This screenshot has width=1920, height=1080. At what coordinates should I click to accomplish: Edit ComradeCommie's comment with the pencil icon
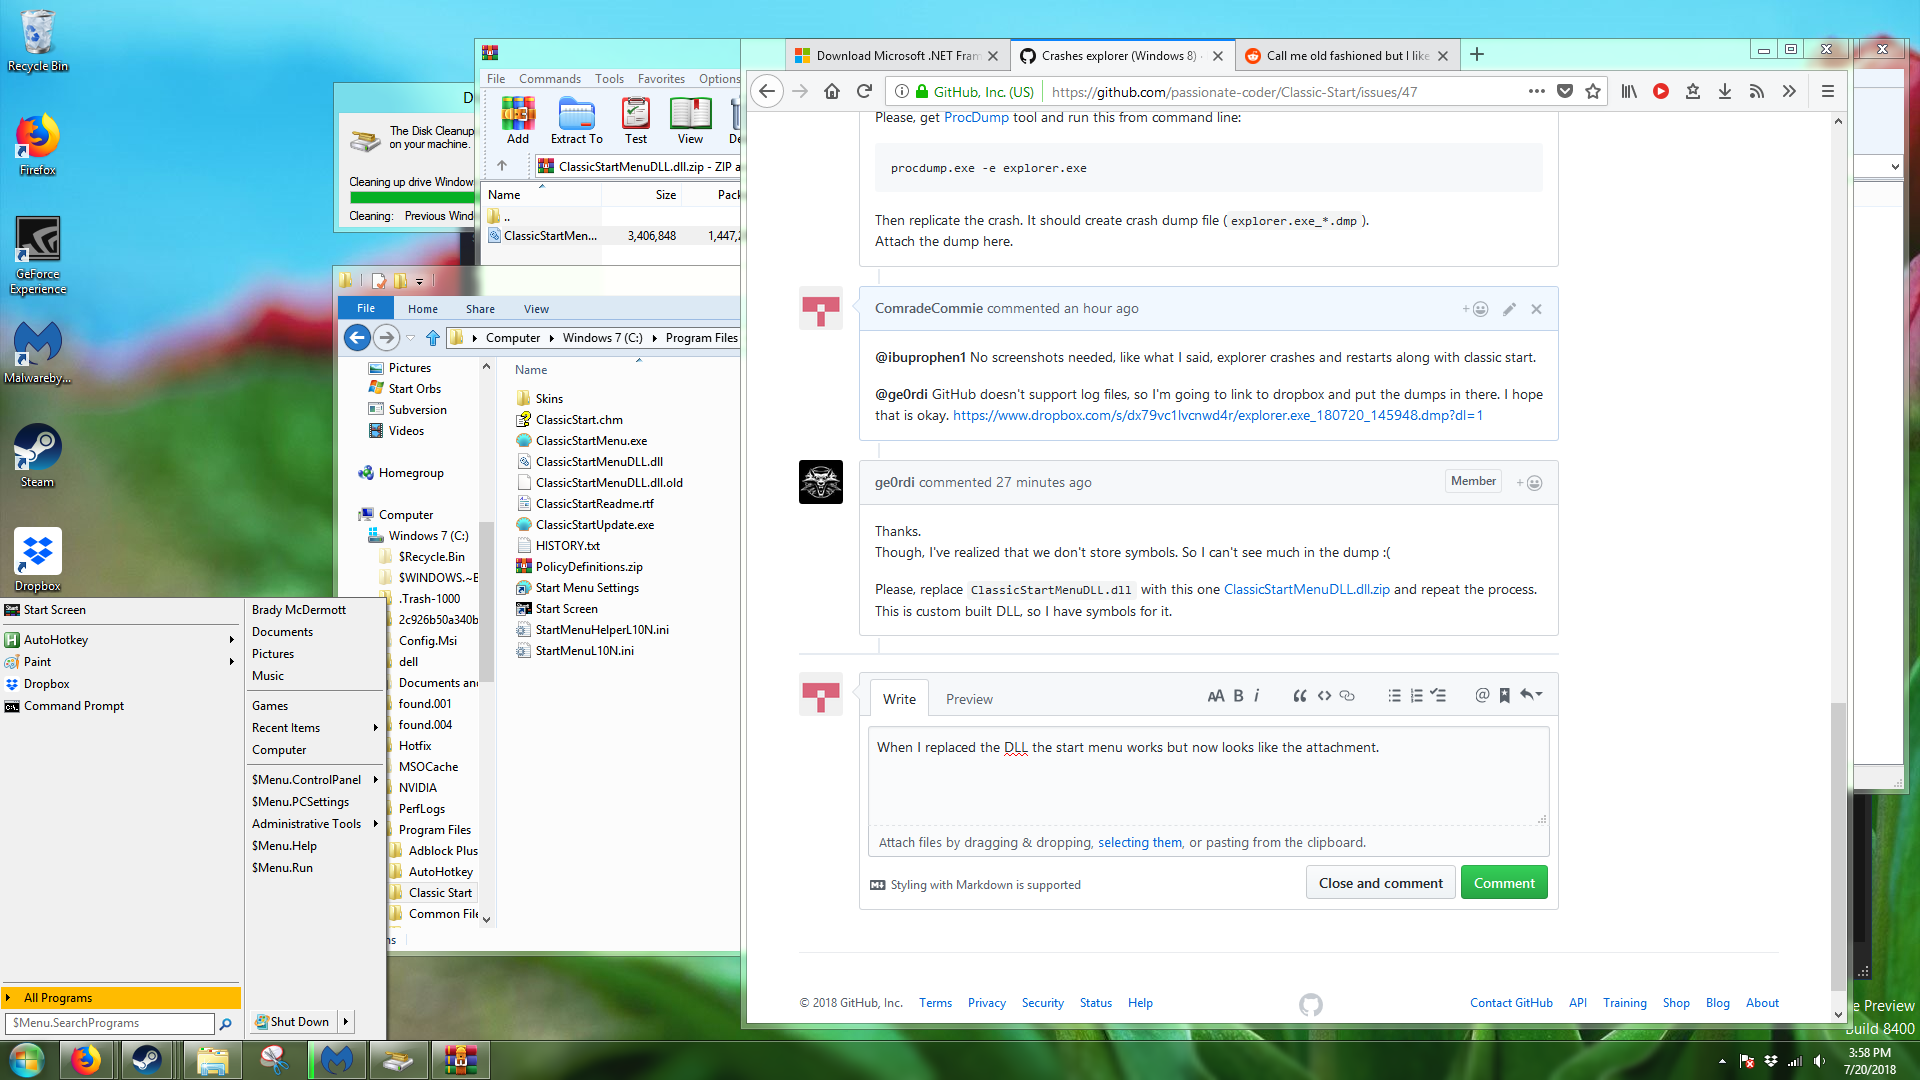tap(1509, 309)
